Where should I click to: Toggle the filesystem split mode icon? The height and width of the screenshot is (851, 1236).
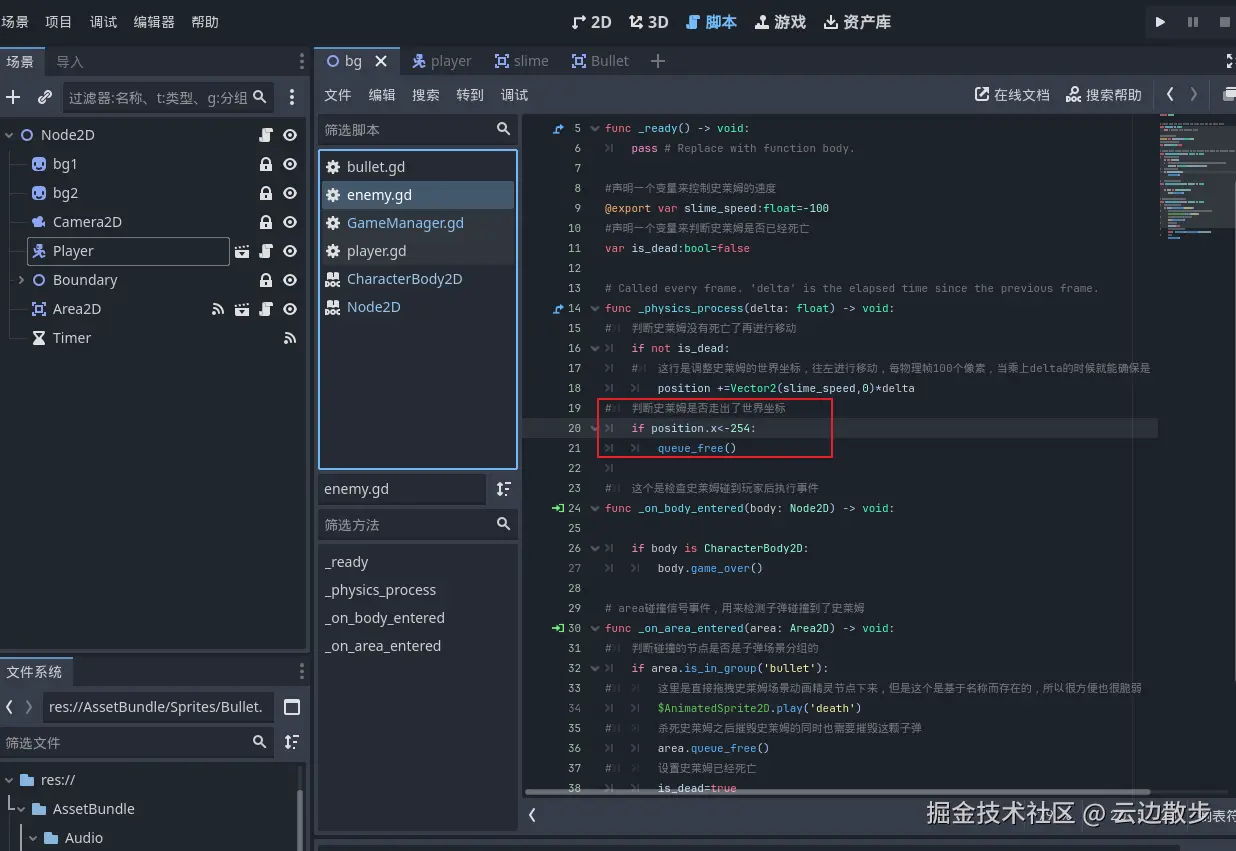click(292, 707)
